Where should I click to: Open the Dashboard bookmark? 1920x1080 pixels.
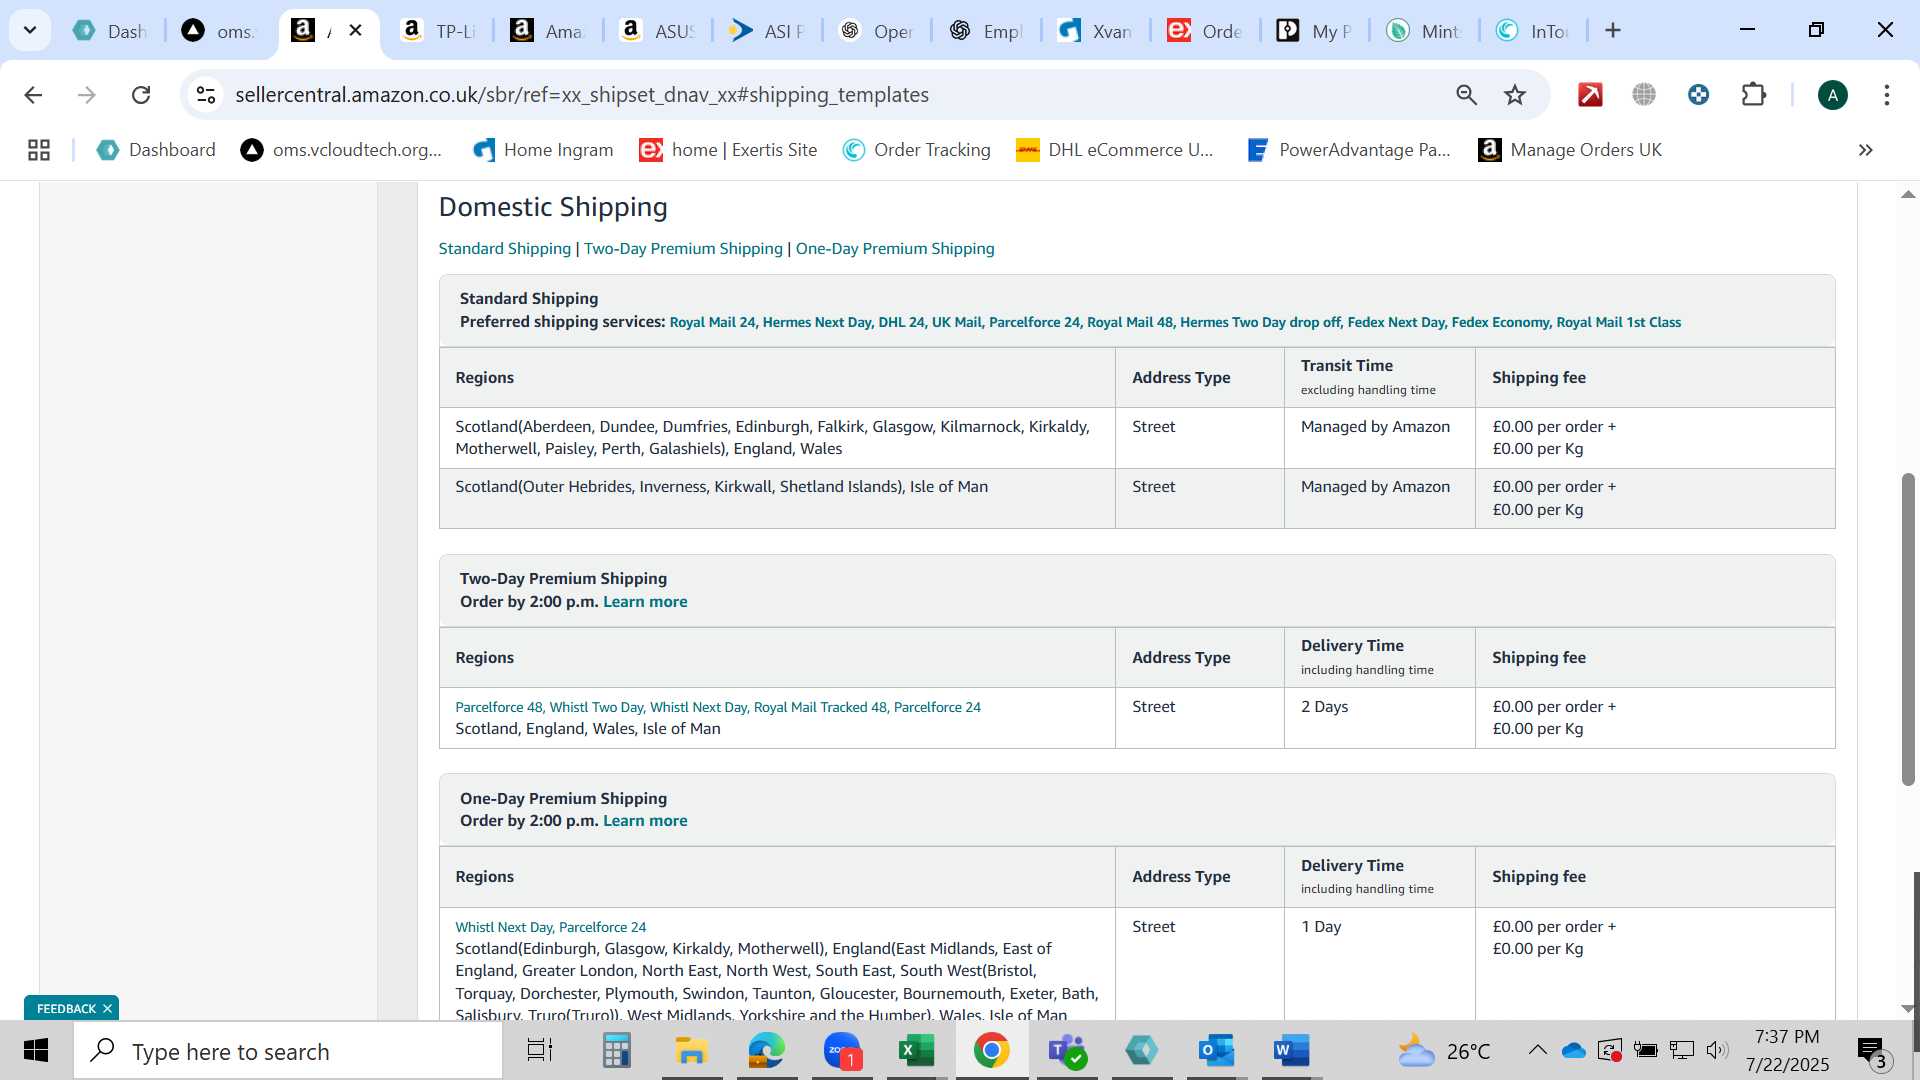tap(156, 150)
